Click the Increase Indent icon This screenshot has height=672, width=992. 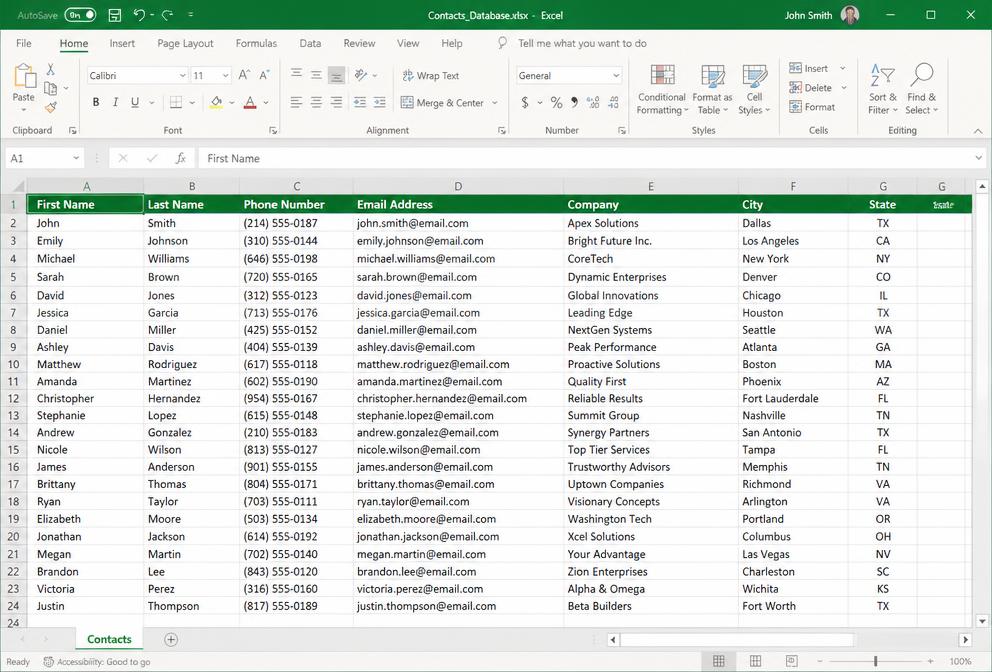click(x=380, y=102)
